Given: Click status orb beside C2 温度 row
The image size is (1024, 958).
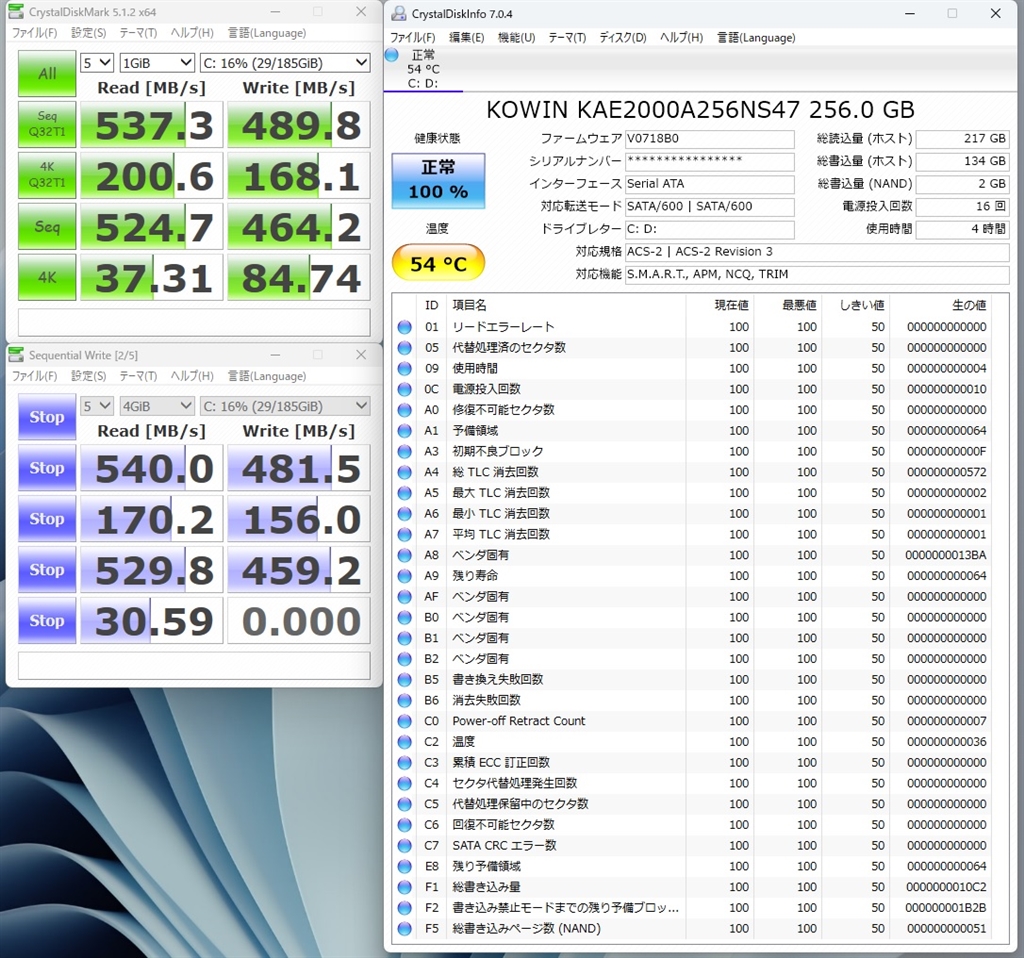Looking at the screenshot, I should tap(404, 742).
